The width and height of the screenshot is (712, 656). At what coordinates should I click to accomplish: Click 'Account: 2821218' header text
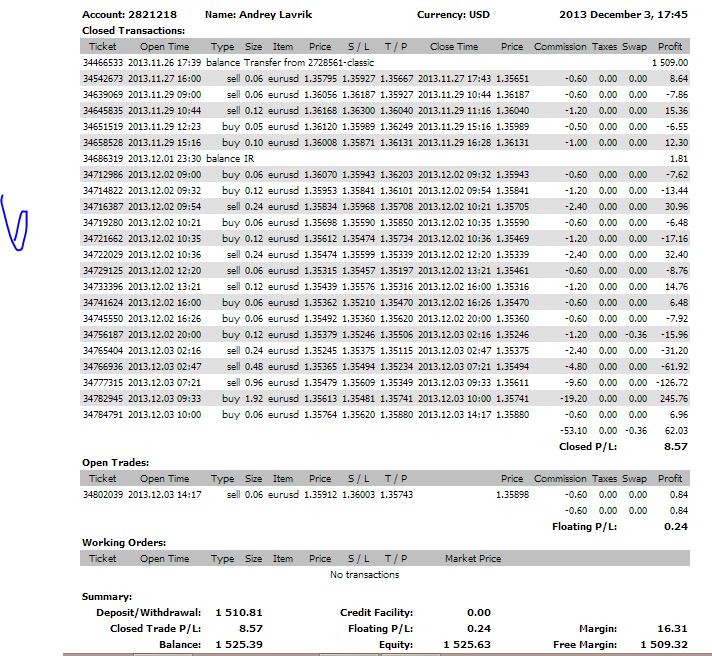(x=129, y=15)
